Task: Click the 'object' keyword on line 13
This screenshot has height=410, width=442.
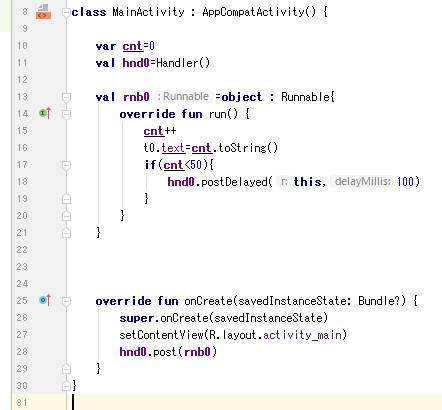Action: point(242,97)
